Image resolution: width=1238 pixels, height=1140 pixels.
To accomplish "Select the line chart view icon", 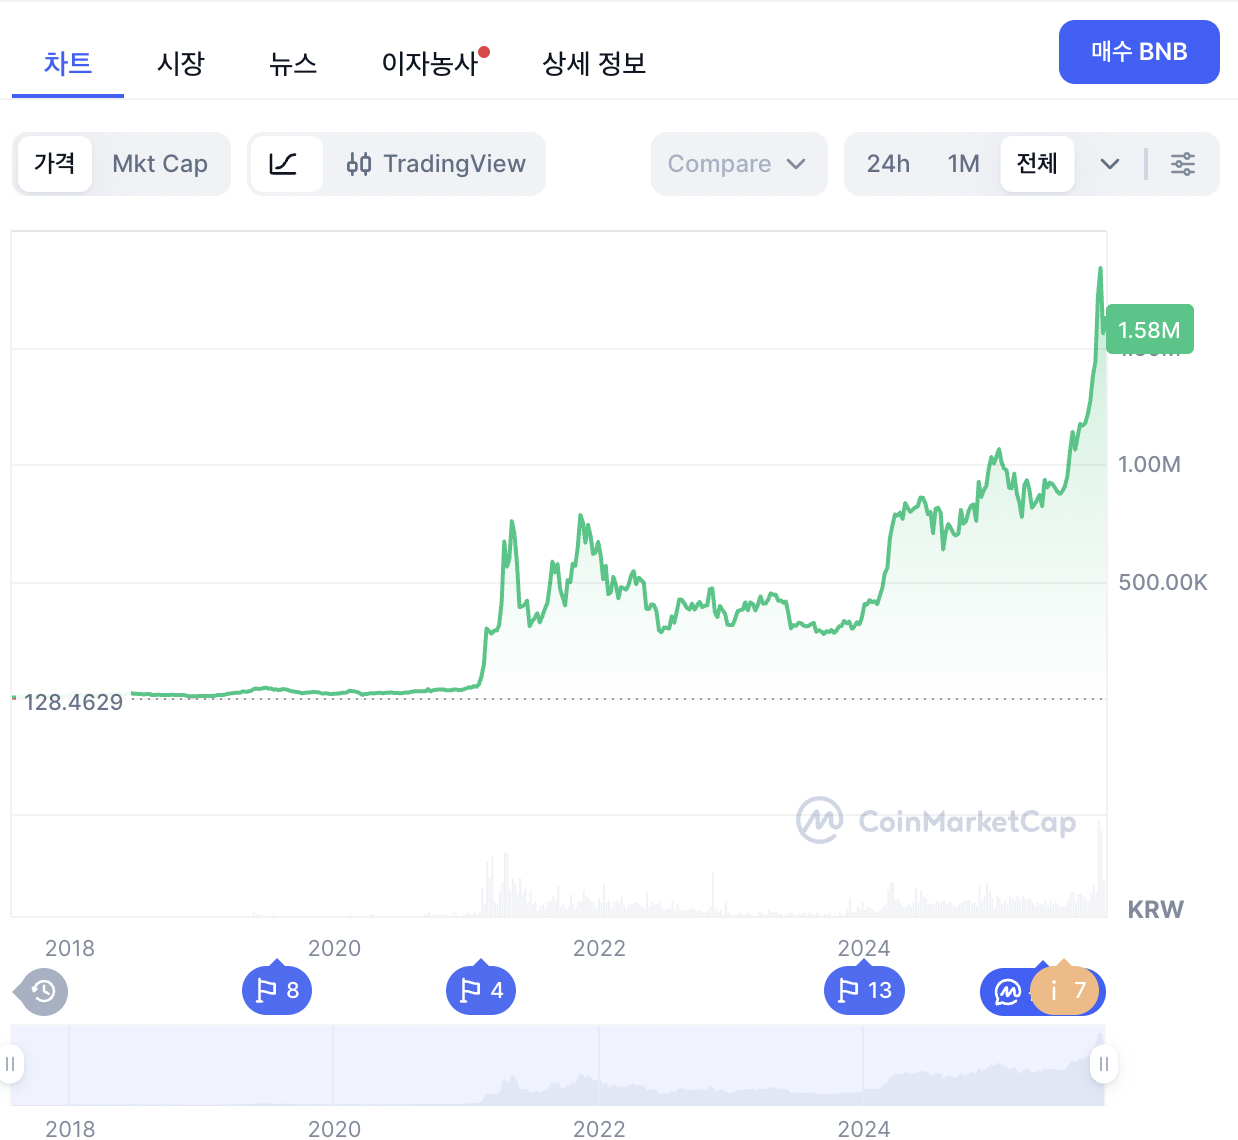I will pyautogui.click(x=288, y=163).
